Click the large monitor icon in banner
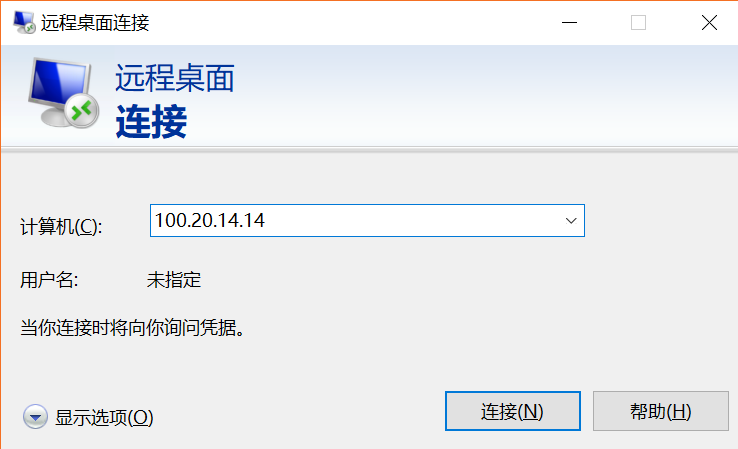This screenshot has height=449, width=738. tap(63, 92)
